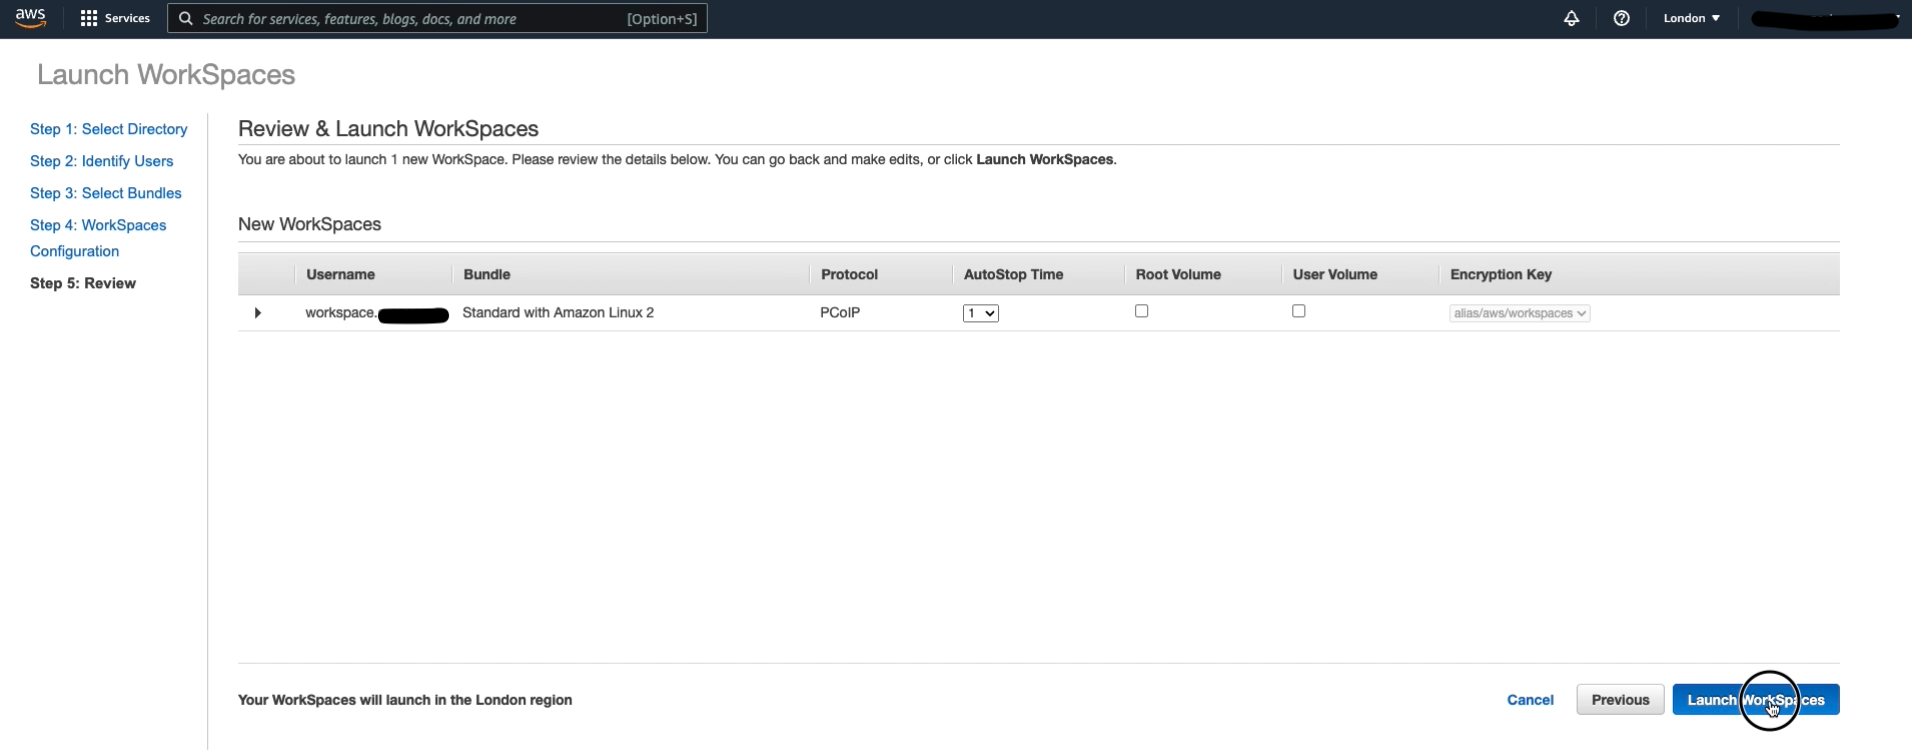Click the Encryption Key column header
This screenshot has height=756, width=1912.
(1501, 275)
